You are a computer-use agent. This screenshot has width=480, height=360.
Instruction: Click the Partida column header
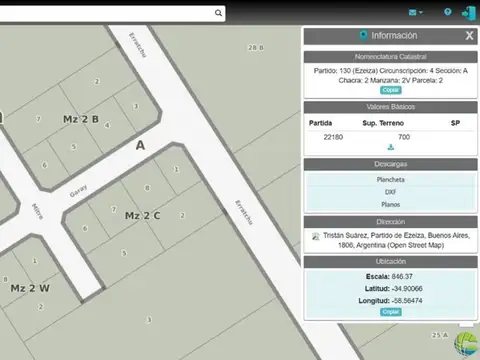[x=320, y=123]
